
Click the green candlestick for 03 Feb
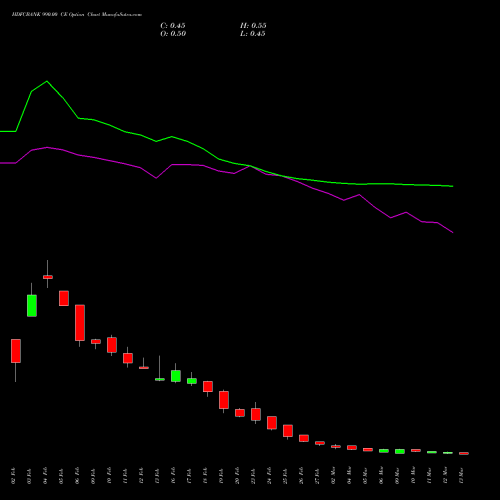32,305
